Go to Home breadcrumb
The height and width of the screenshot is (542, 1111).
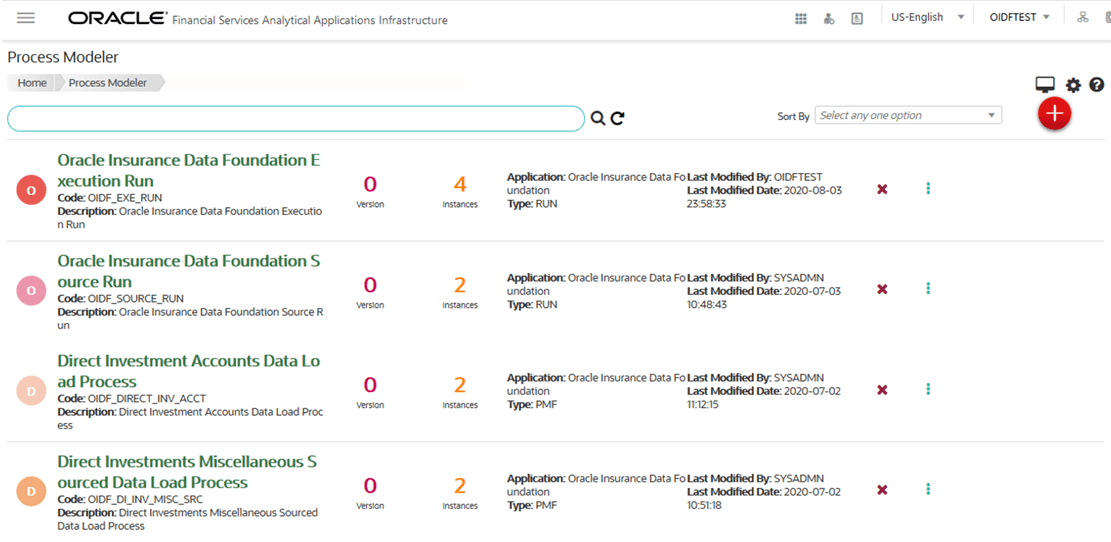32,83
